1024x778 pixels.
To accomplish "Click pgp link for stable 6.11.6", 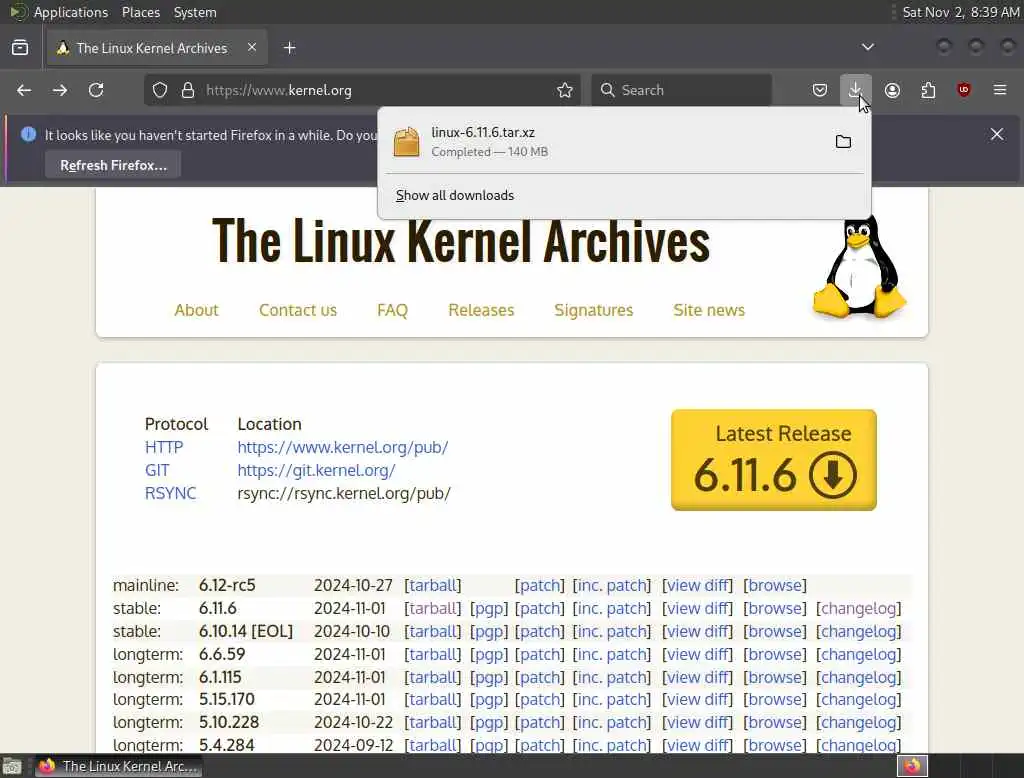I will 489,608.
